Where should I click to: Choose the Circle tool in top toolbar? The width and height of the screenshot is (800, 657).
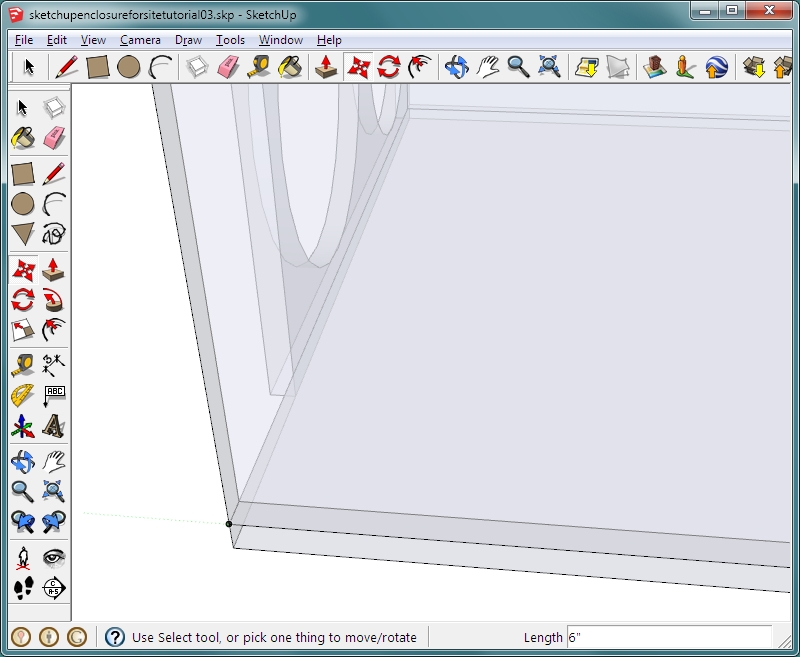[x=129, y=67]
